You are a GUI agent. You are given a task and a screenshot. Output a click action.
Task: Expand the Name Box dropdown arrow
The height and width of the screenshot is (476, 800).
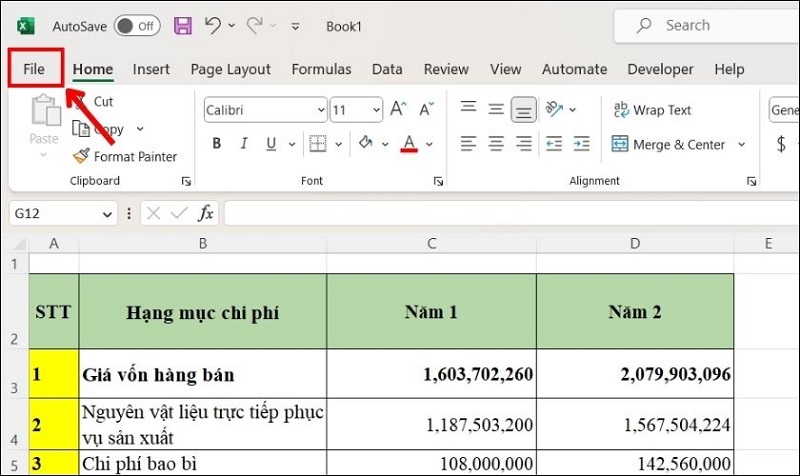click(108, 214)
